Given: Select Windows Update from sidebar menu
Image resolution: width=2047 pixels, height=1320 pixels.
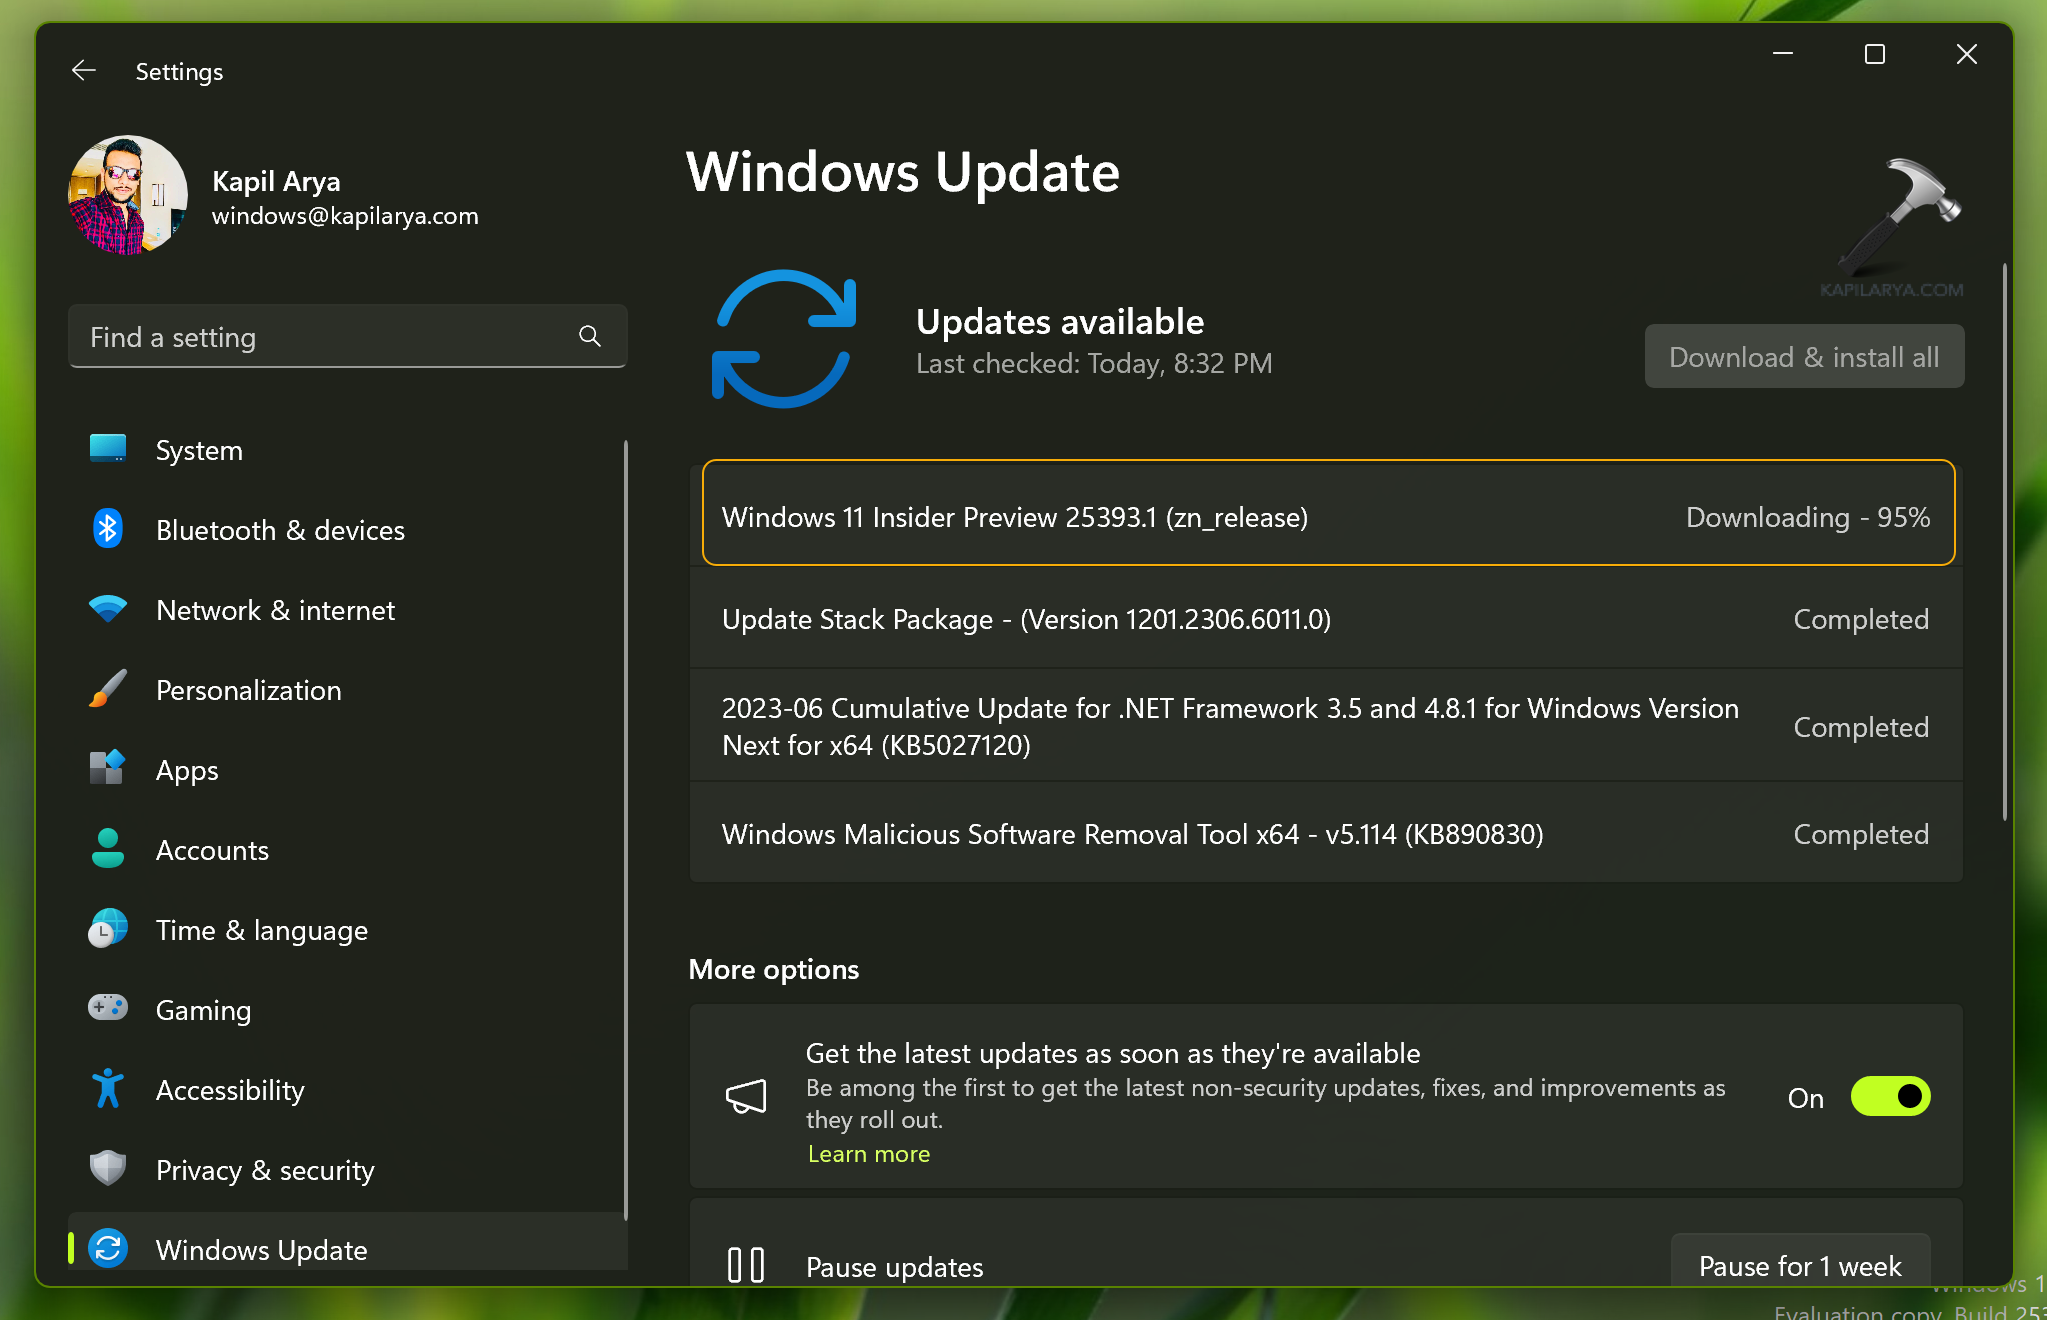Looking at the screenshot, I should coord(261,1248).
